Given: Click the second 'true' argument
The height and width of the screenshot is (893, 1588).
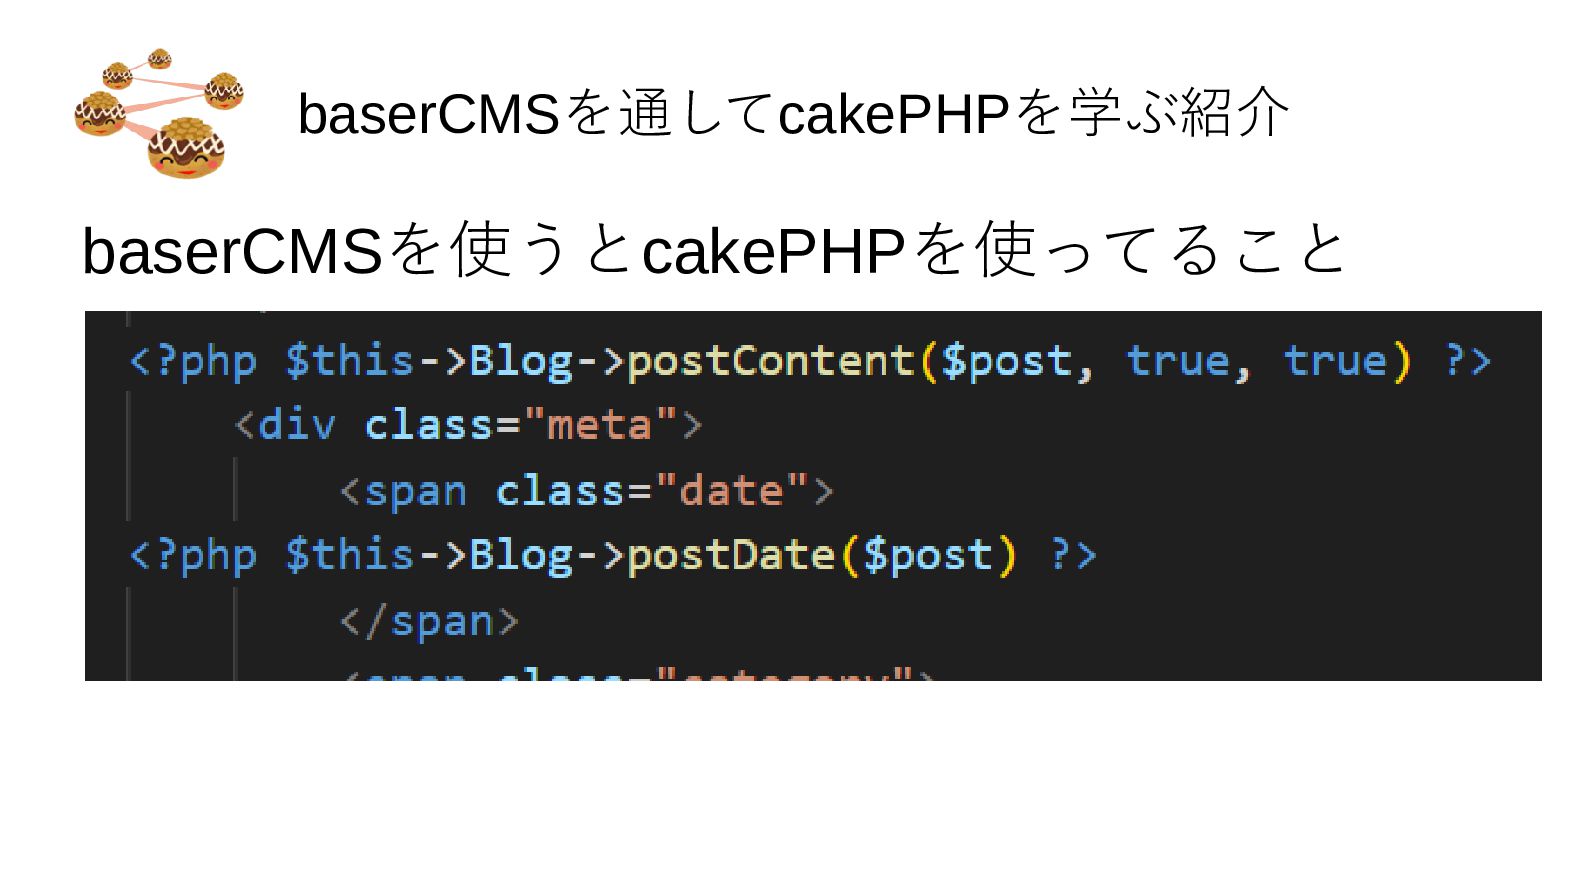Looking at the screenshot, I should 1335,361.
